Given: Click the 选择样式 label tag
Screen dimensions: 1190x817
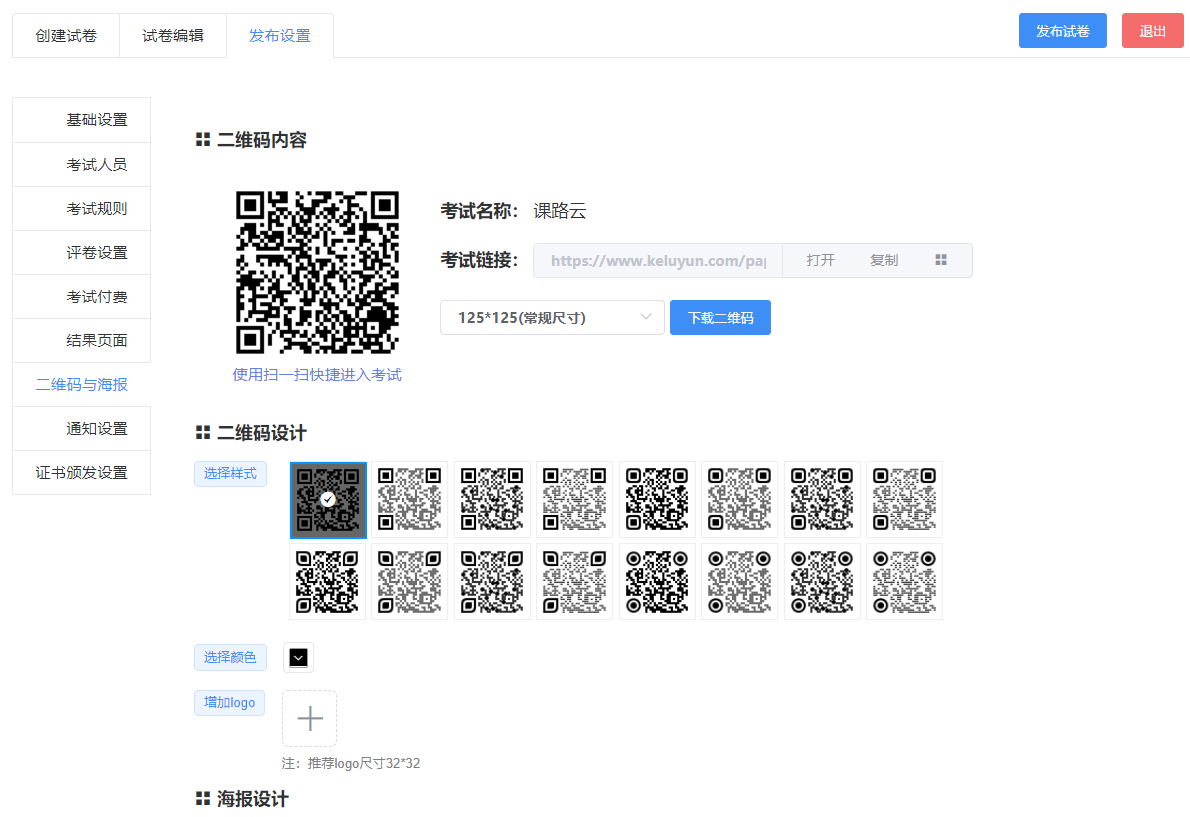Looking at the screenshot, I should pos(231,473).
